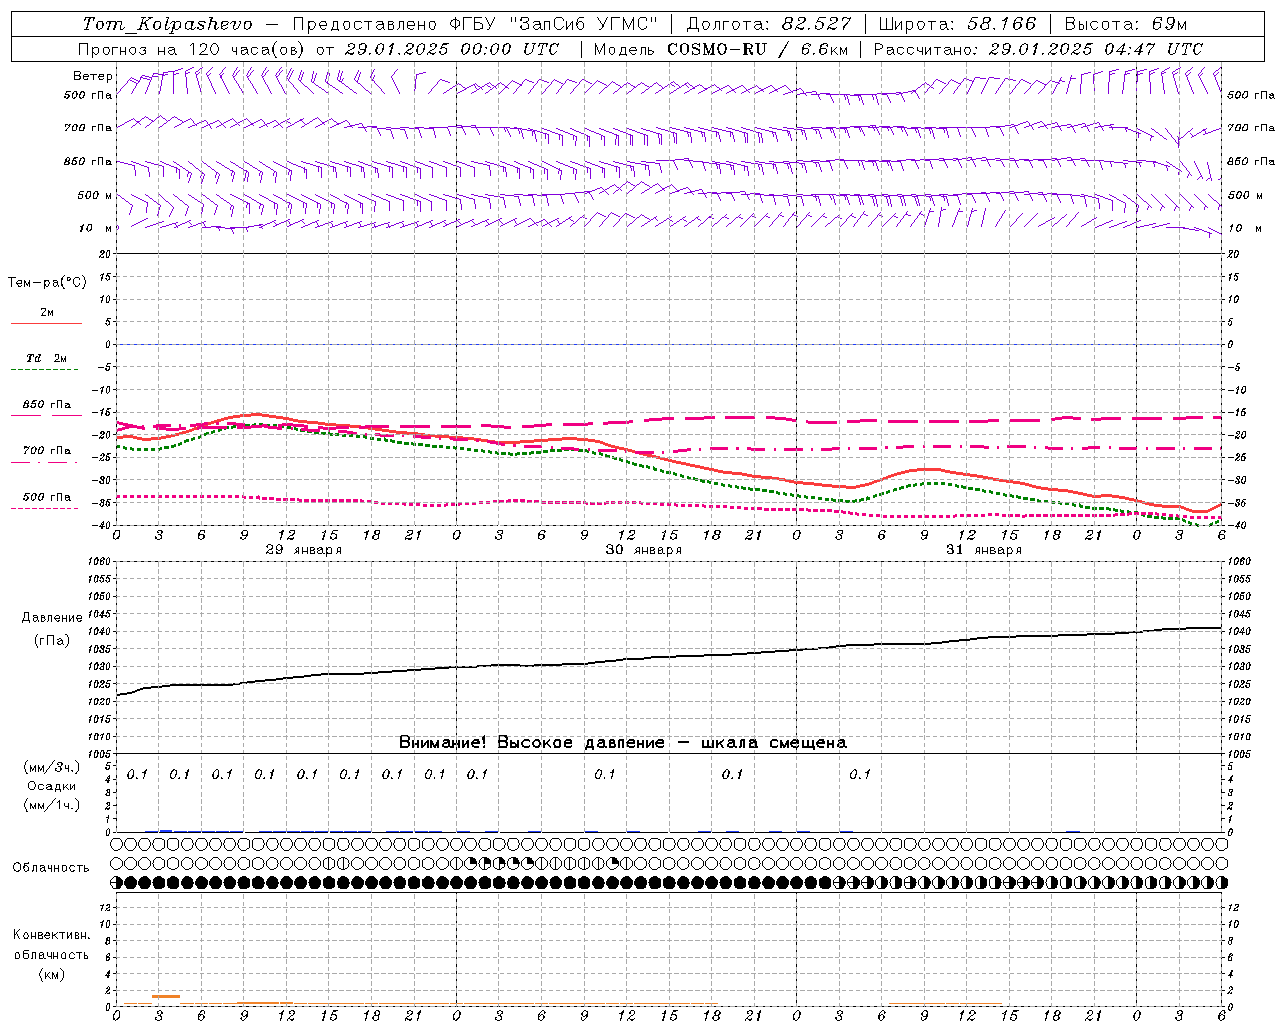Click the 500 гПа temperature legend entry
Viewport: 1280px width, 1024px height.
tap(46, 497)
